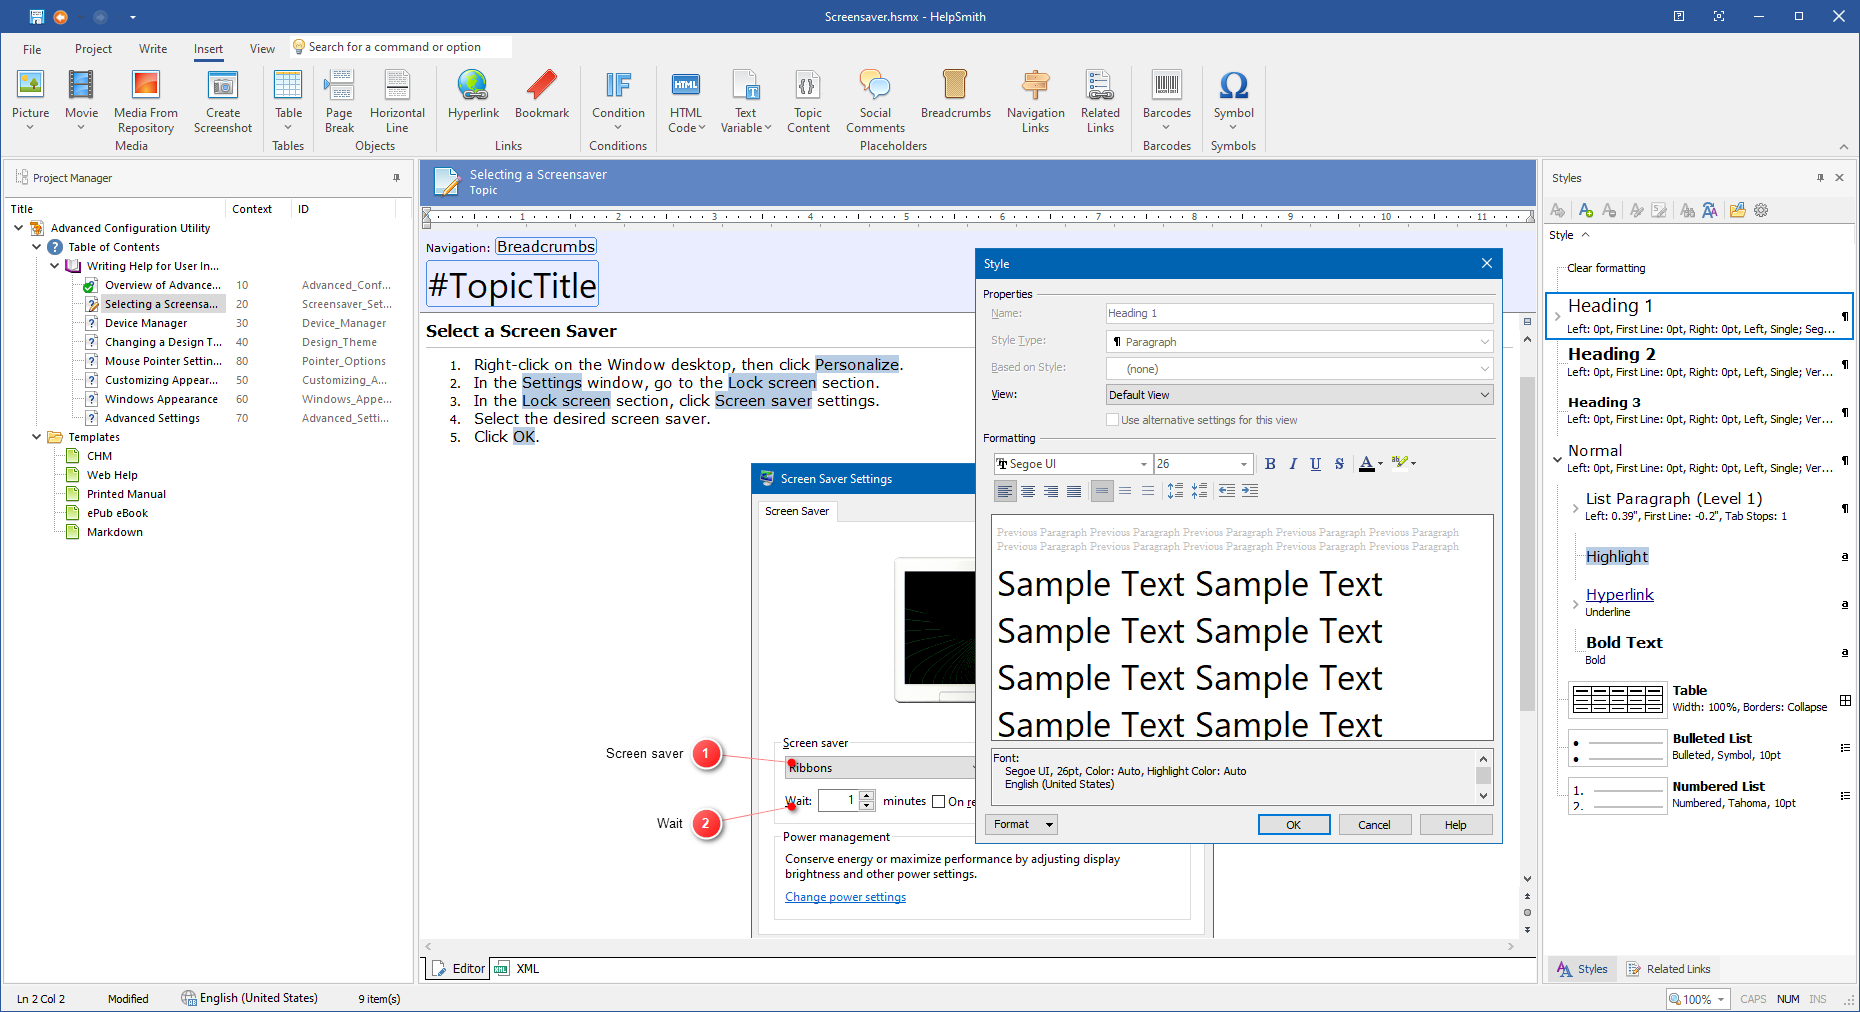This screenshot has height=1012, width=1860.
Task: Pin the Project Manager panel
Action: coord(397,178)
